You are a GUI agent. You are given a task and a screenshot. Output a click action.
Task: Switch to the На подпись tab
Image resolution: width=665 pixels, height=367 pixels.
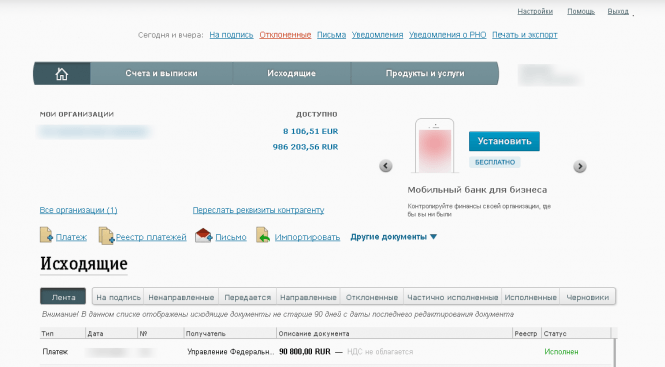118,297
